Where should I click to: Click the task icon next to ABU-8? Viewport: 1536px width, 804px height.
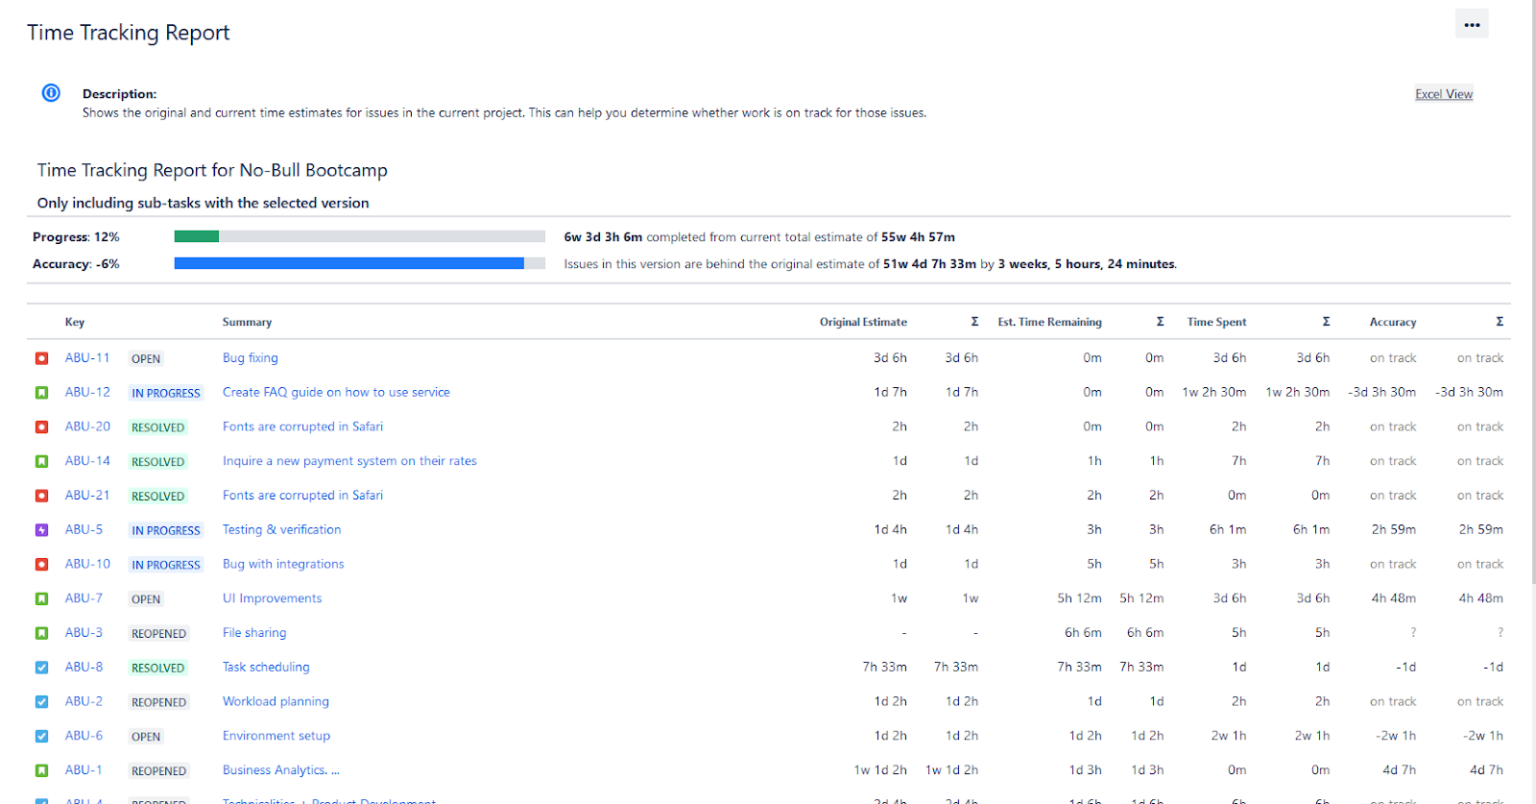pyautogui.click(x=42, y=666)
